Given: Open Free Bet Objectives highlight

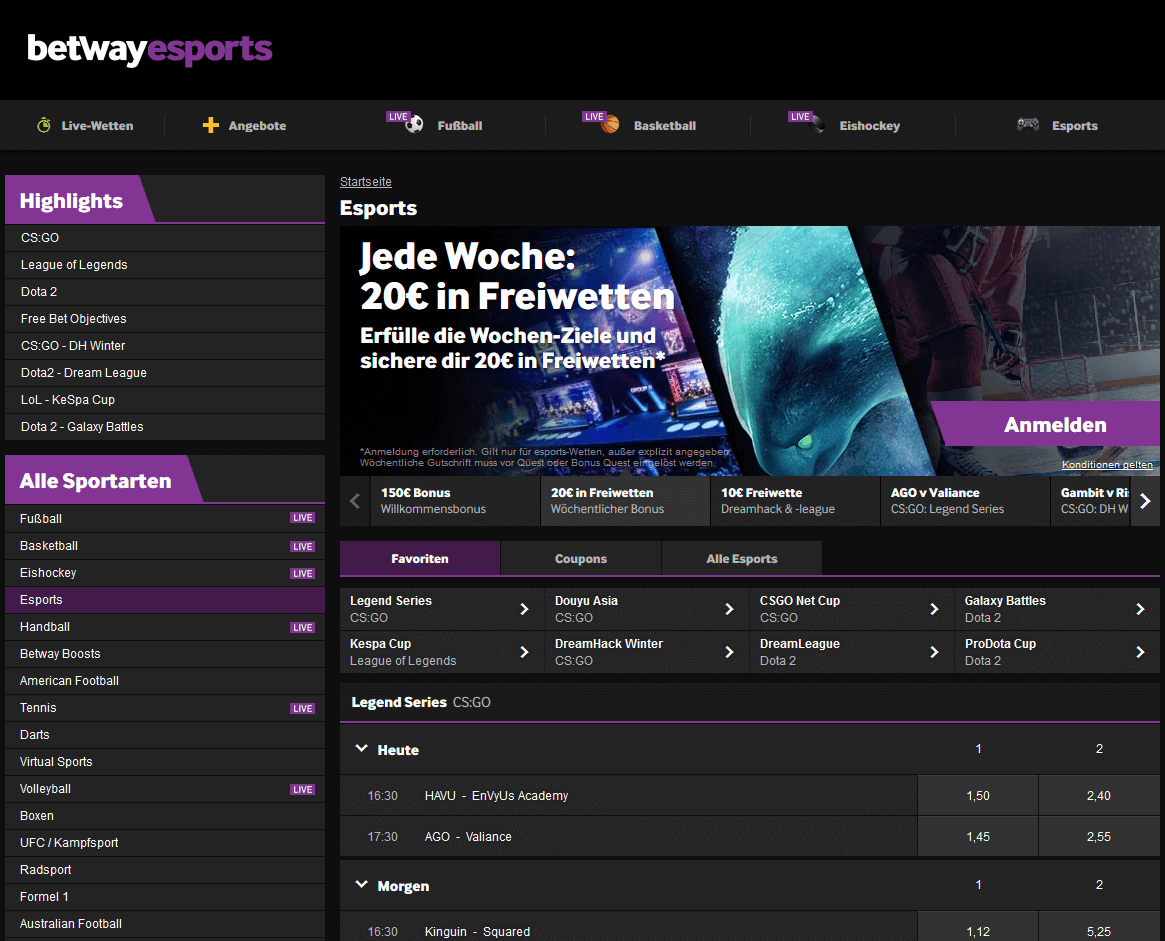Looking at the screenshot, I should click(165, 319).
